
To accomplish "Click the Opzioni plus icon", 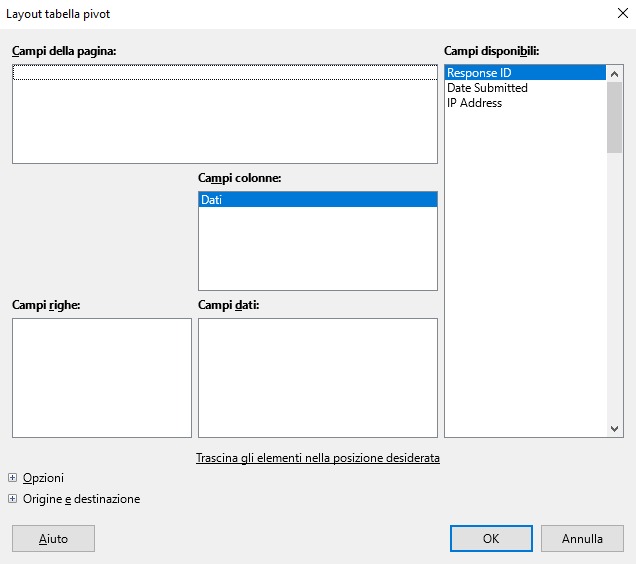I will click(x=13, y=478).
